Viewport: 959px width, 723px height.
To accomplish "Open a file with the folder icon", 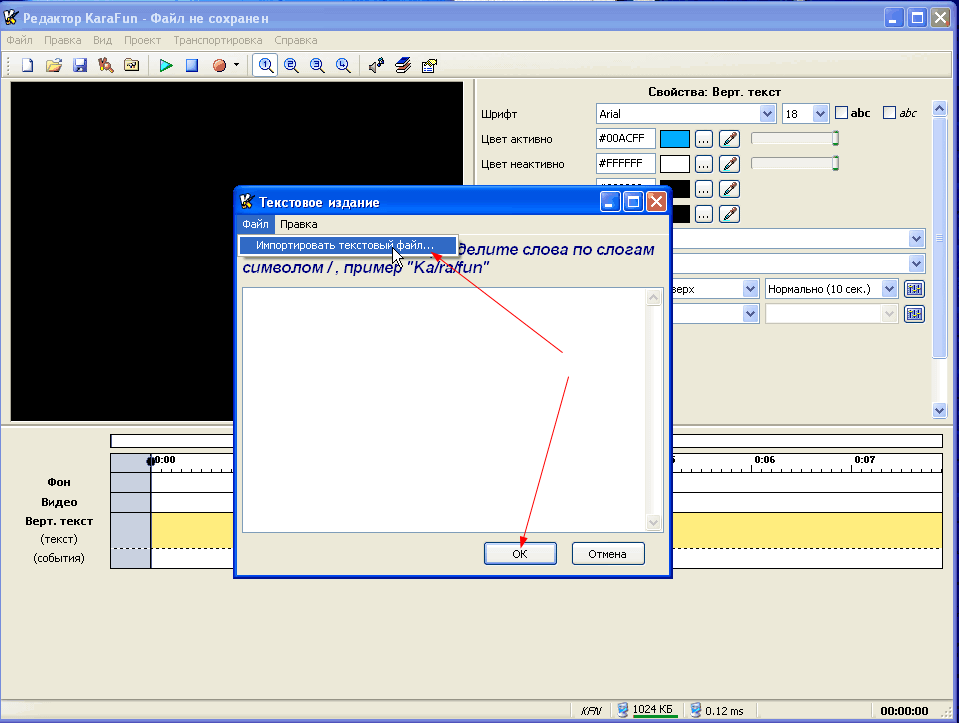I will point(54,65).
